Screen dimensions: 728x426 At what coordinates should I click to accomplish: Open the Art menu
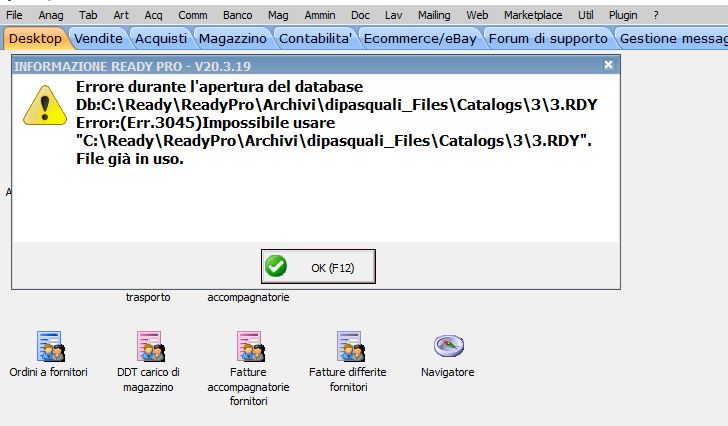[121, 15]
